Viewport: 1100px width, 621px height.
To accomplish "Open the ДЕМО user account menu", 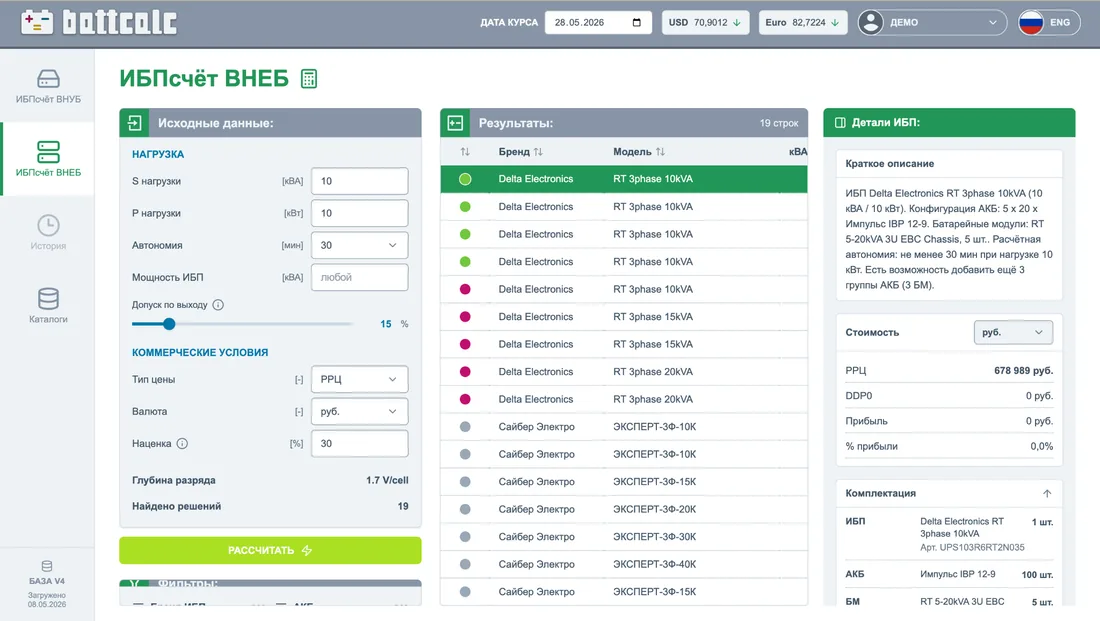I will (x=932, y=22).
